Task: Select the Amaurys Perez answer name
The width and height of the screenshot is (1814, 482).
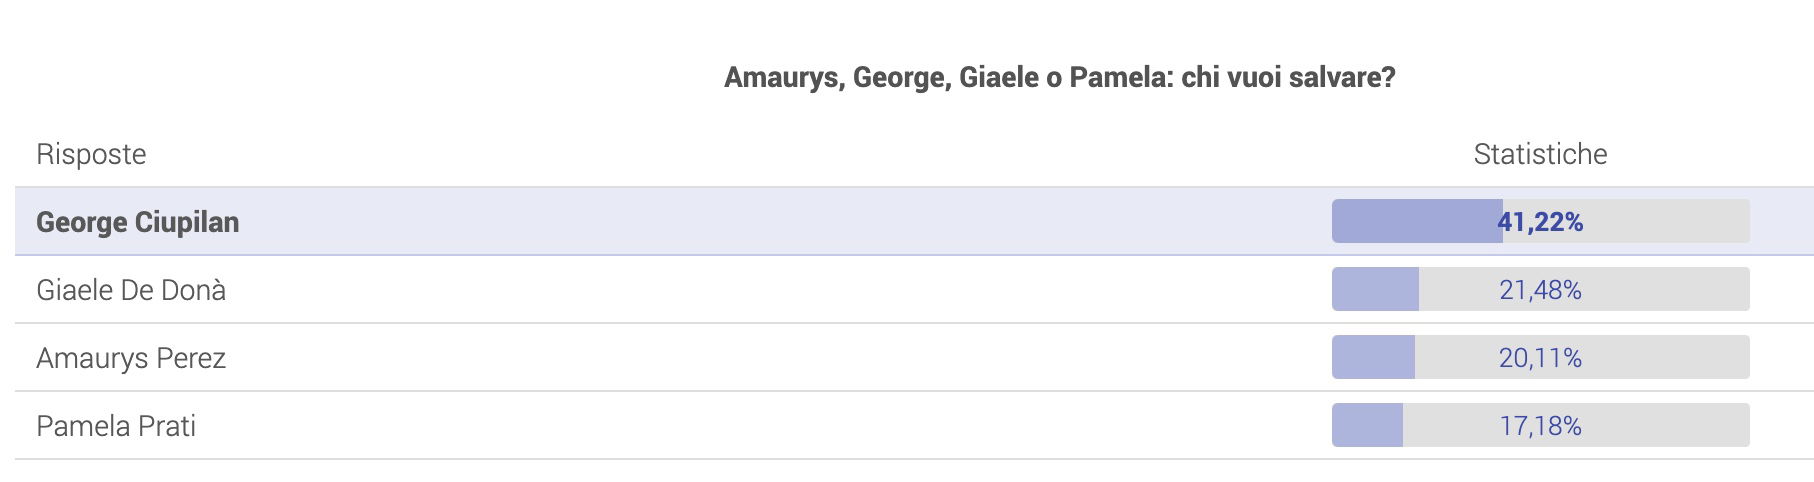Action: click(x=131, y=358)
